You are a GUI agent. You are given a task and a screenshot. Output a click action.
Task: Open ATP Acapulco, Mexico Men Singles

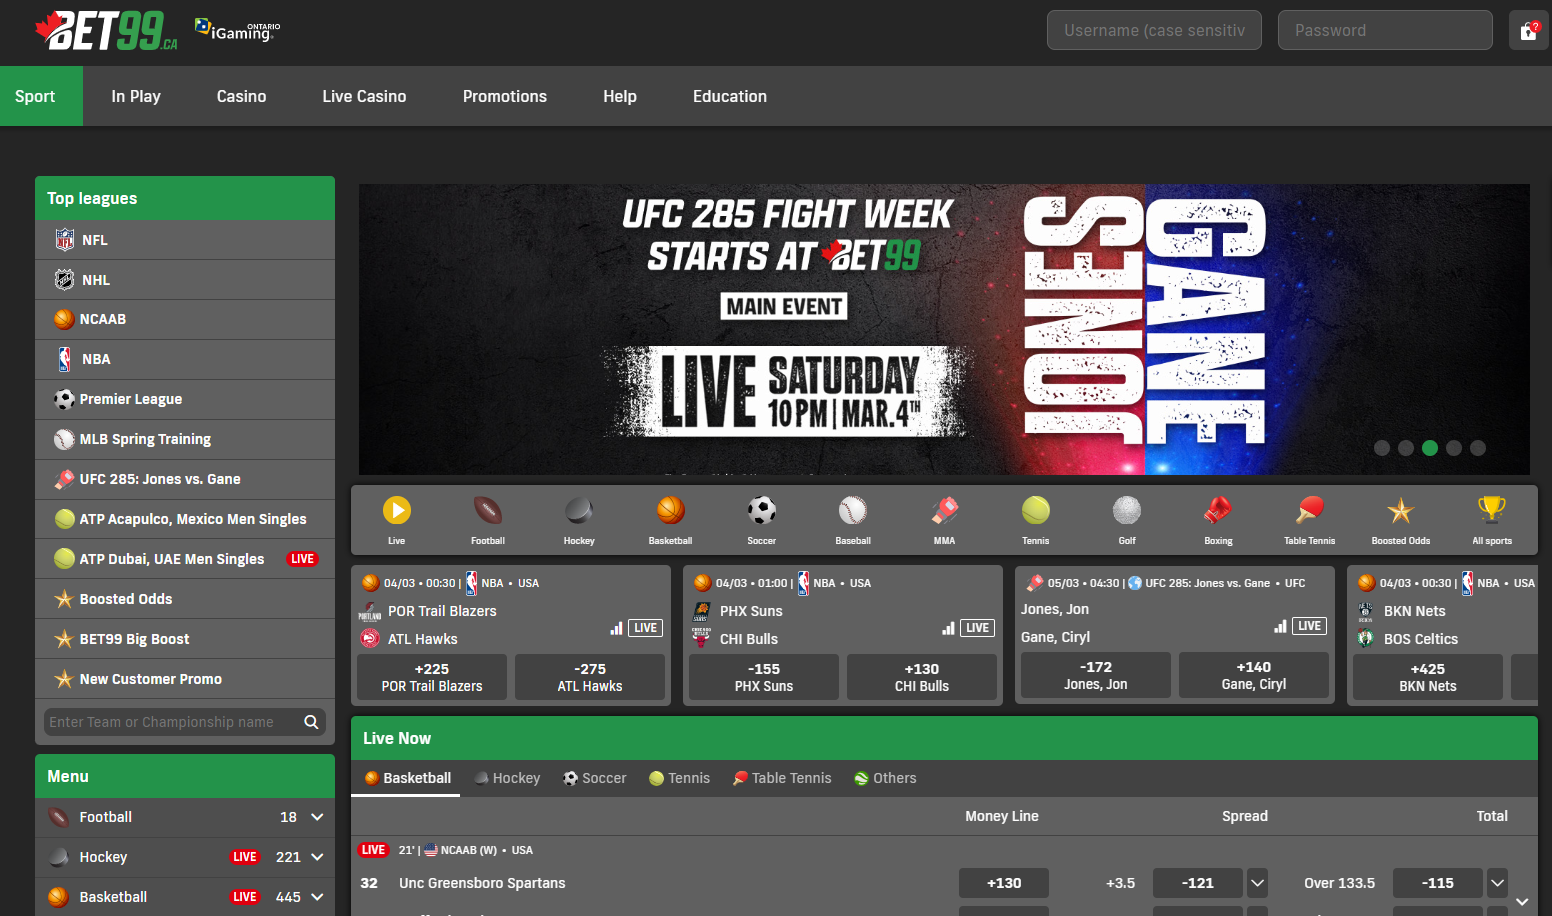click(x=185, y=520)
